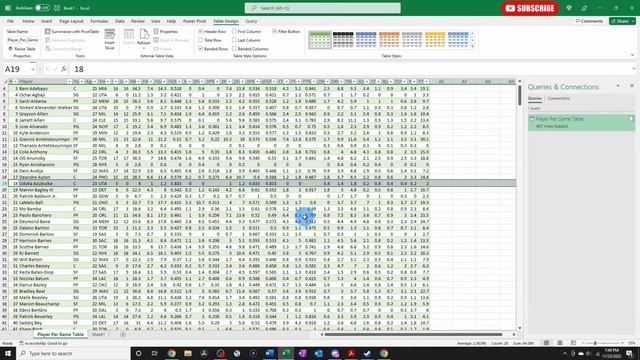This screenshot has height=360, width=640.
Task: Click Resize Table
Action: (x=22, y=49)
